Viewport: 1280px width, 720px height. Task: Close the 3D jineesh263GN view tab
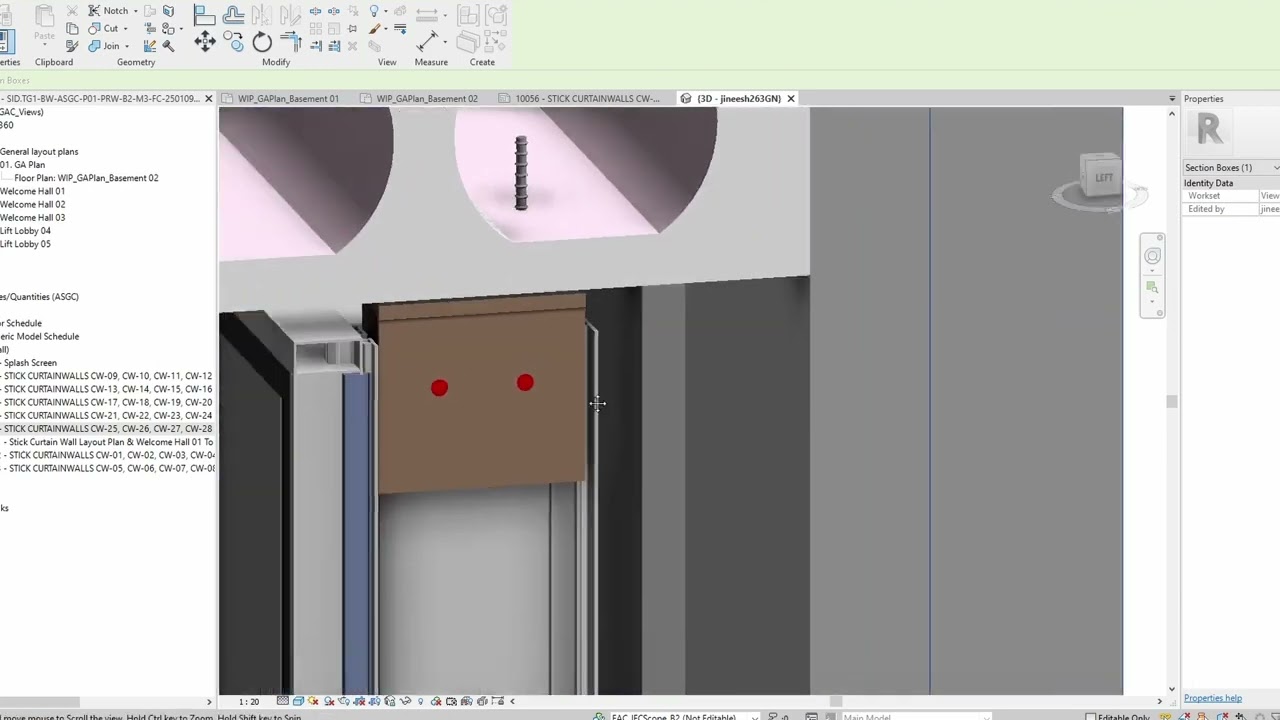click(x=790, y=98)
